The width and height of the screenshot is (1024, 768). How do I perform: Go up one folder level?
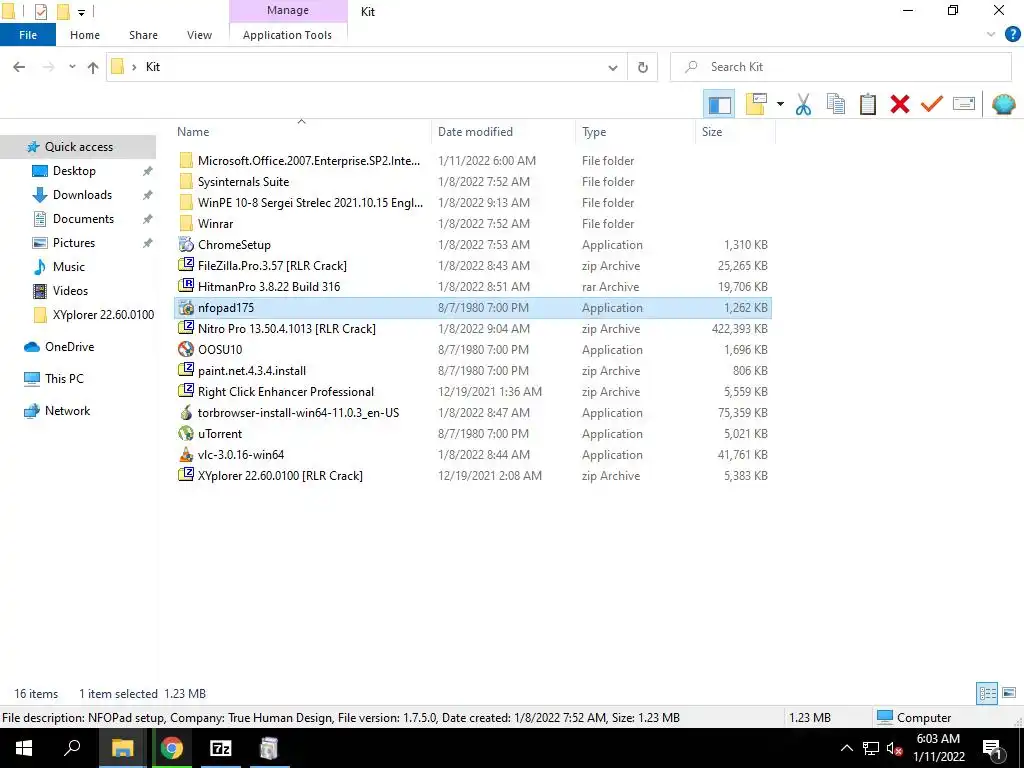pyautogui.click(x=93, y=67)
